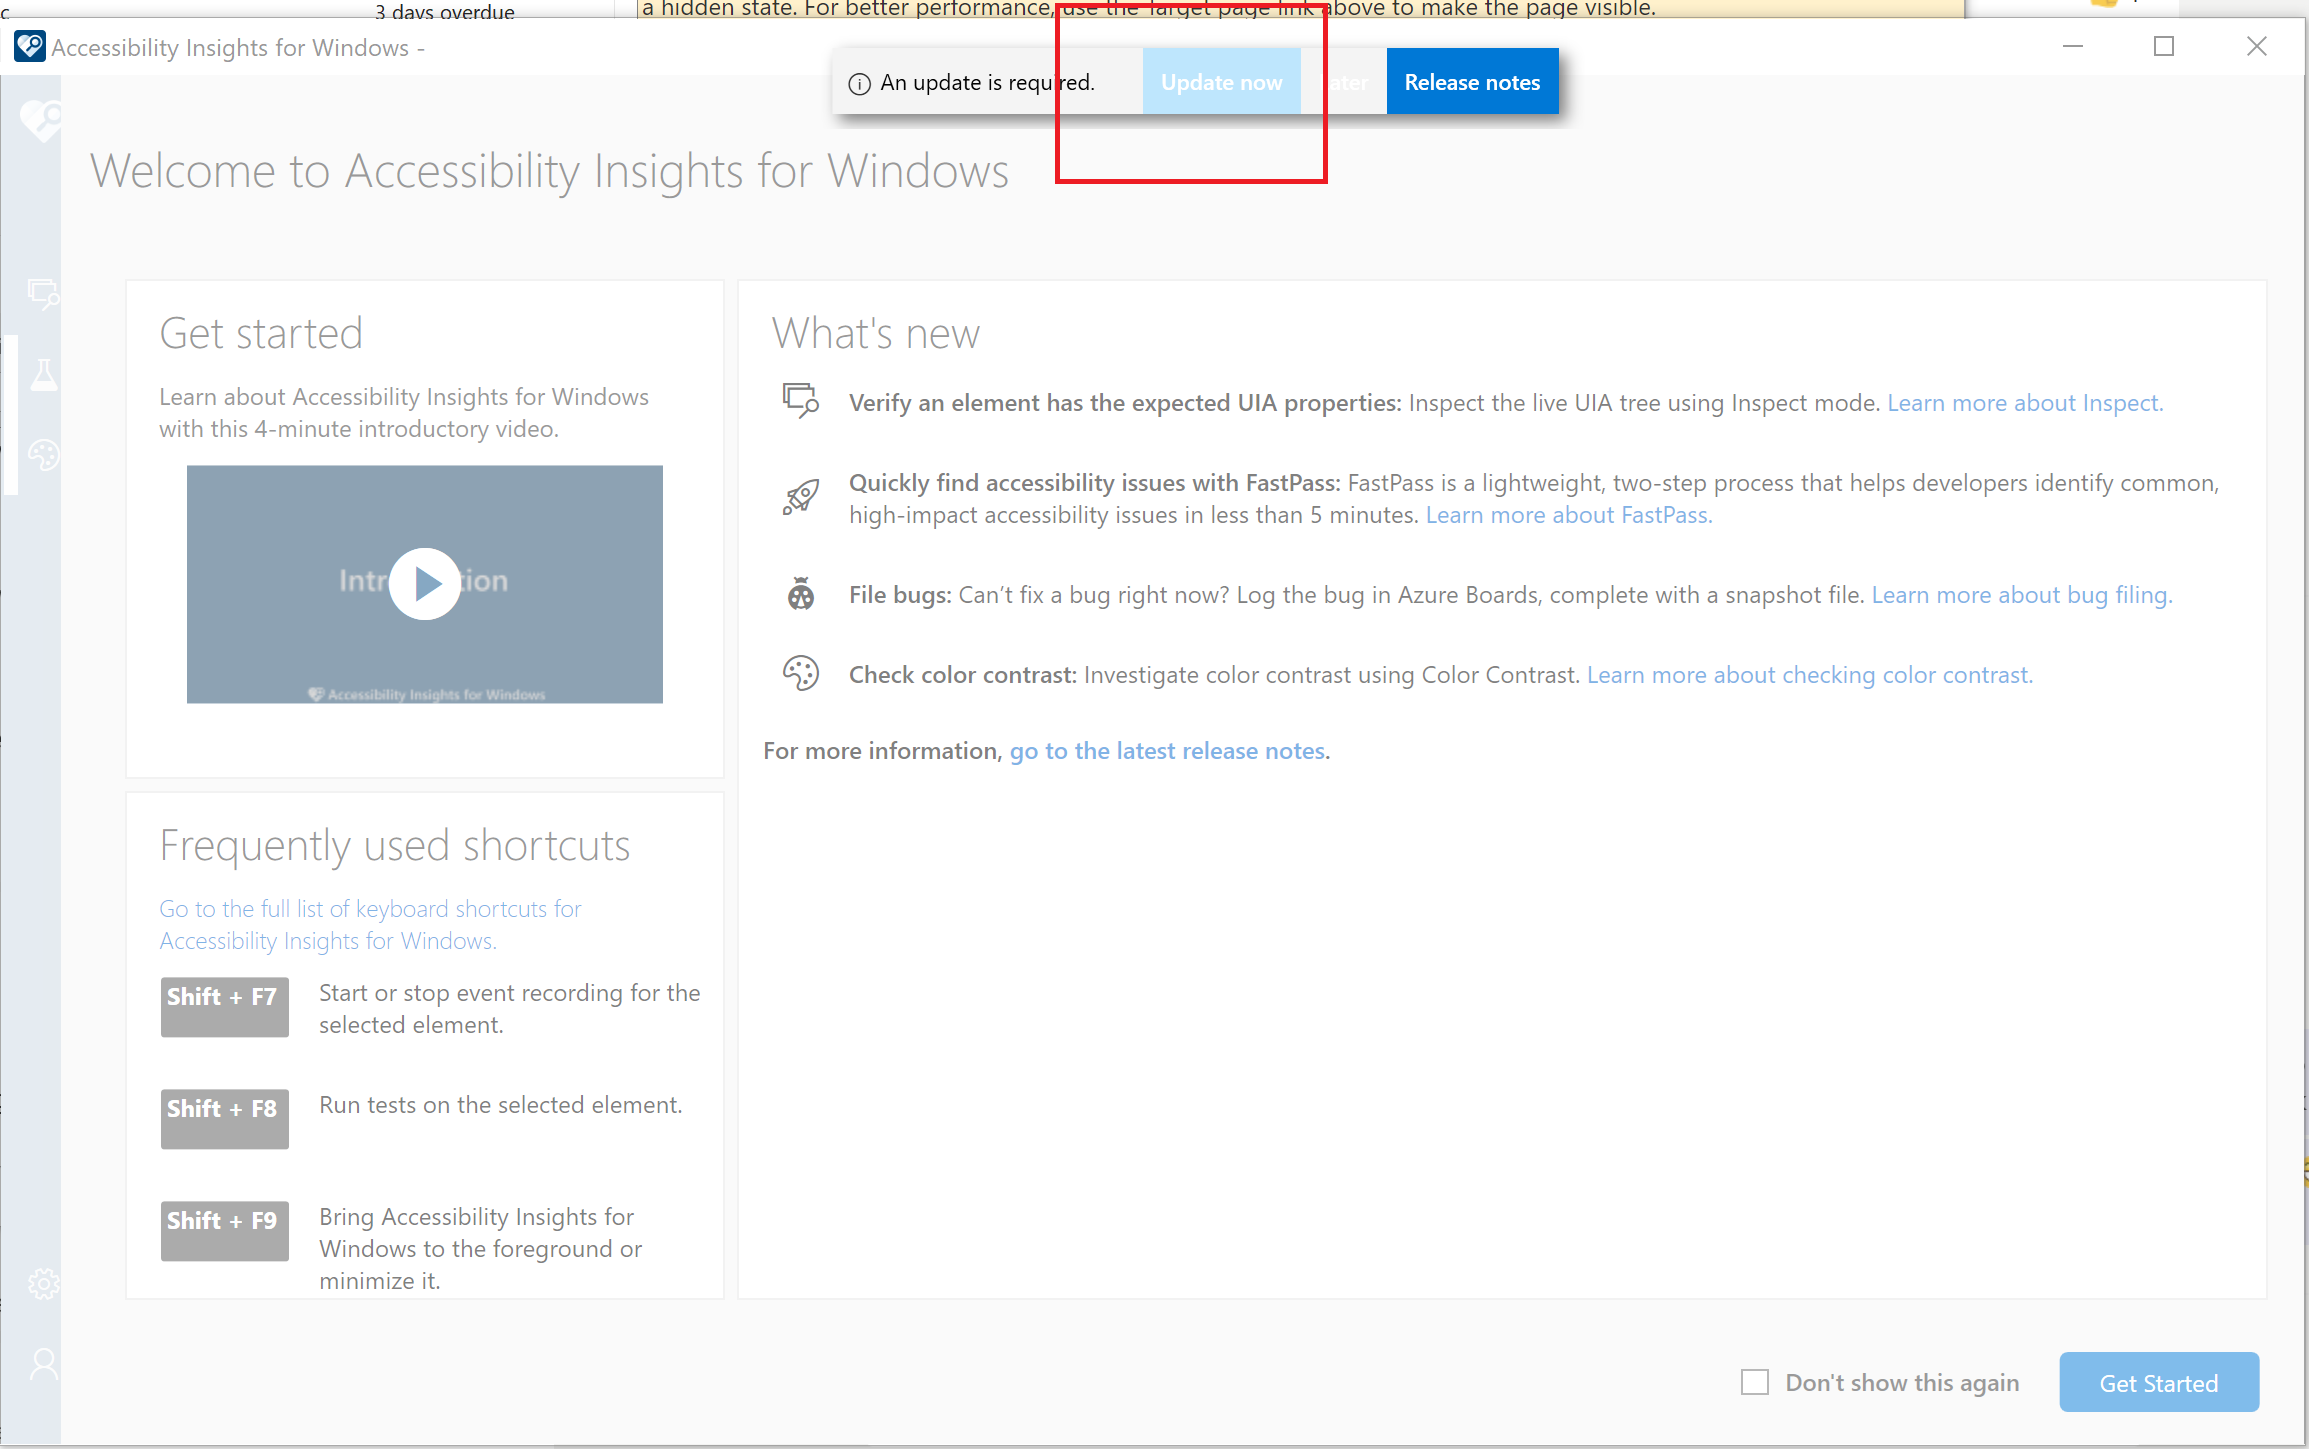2309x1449 pixels.
Task: Play the introductory video
Action: (x=424, y=584)
